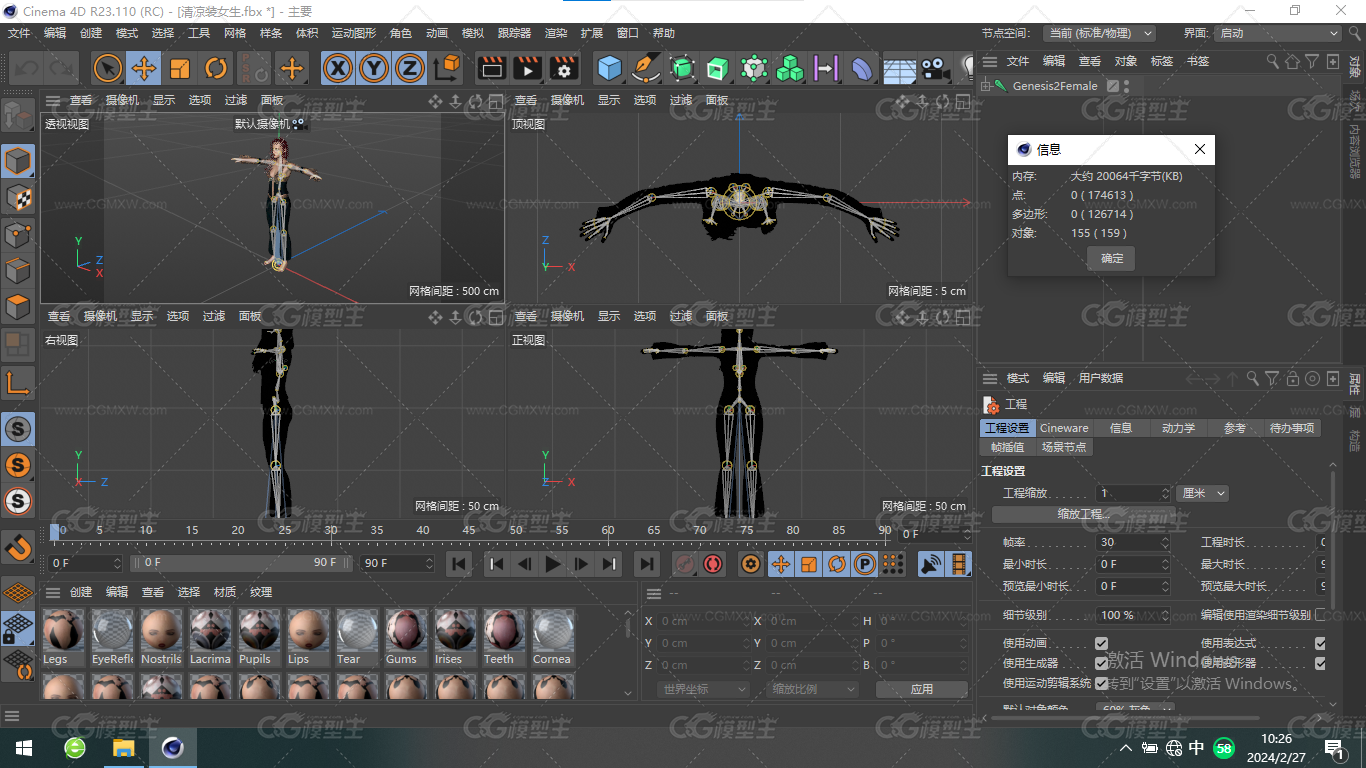Open the MoGraph Cloner icon

[x=790, y=68]
